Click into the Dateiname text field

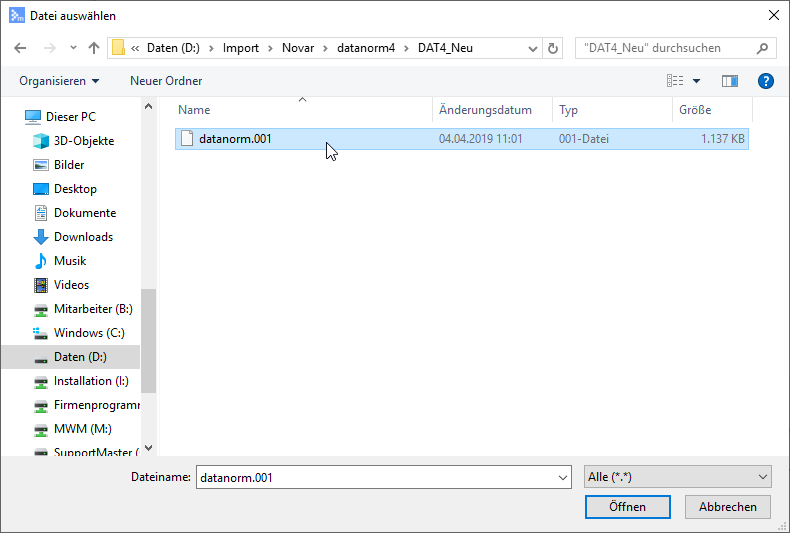tap(375, 477)
